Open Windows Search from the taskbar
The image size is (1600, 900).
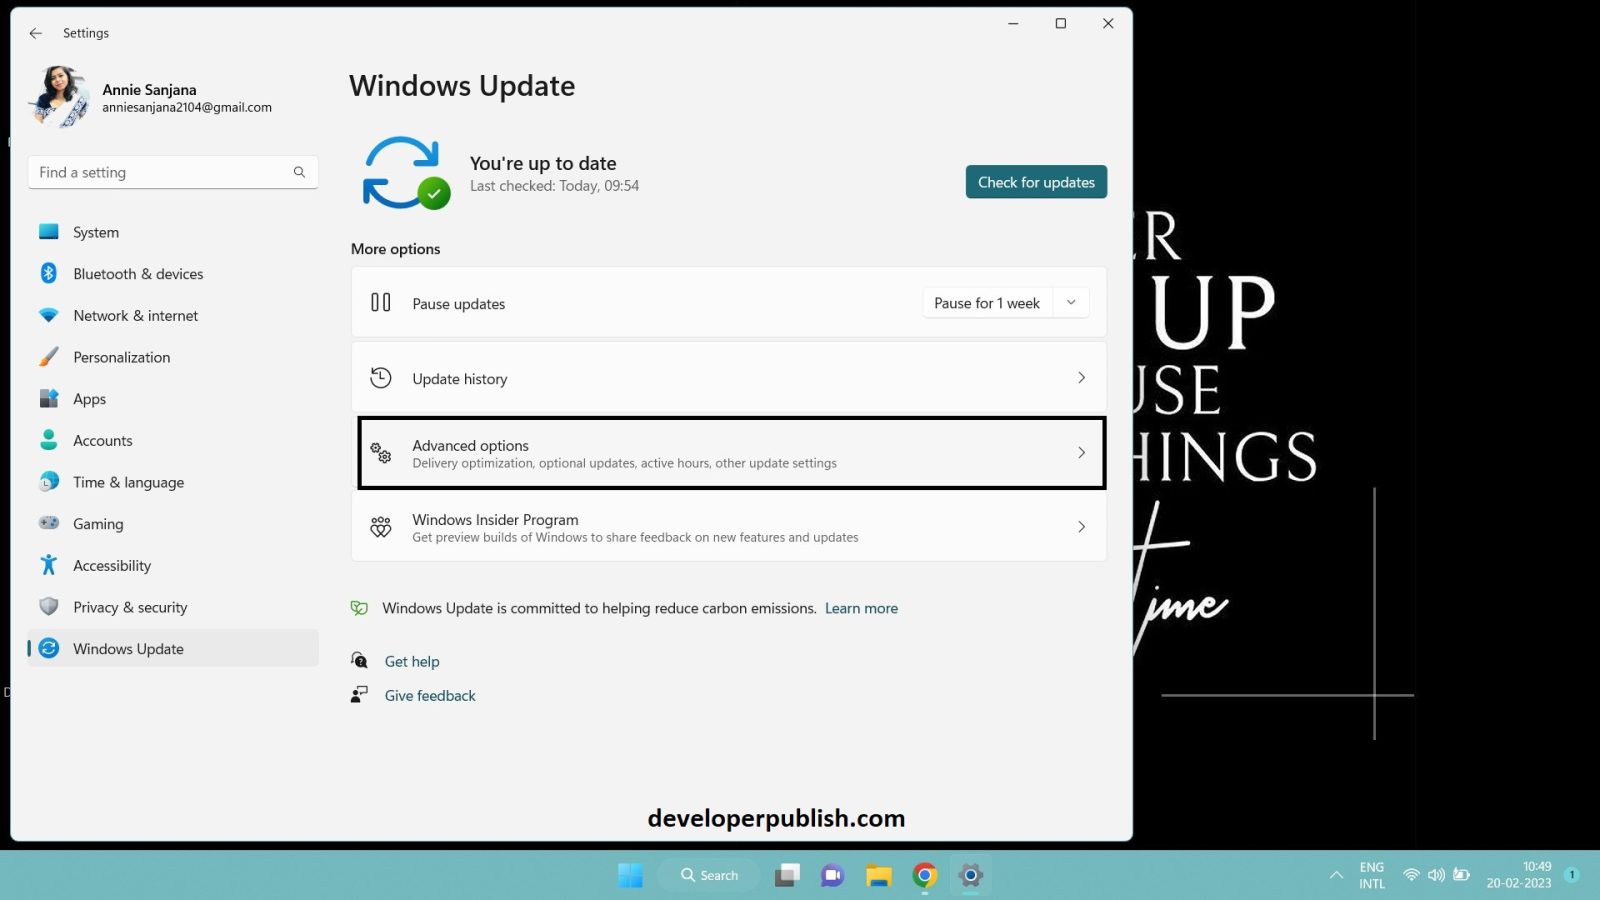click(x=708, y=875)
